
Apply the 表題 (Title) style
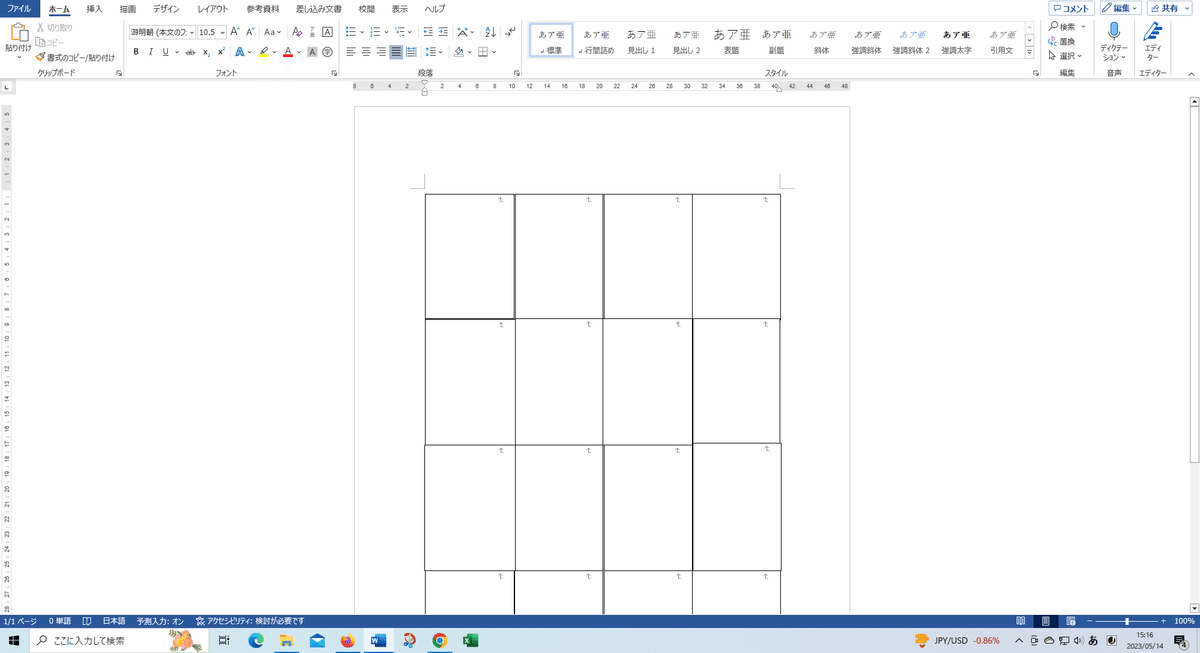731,40
